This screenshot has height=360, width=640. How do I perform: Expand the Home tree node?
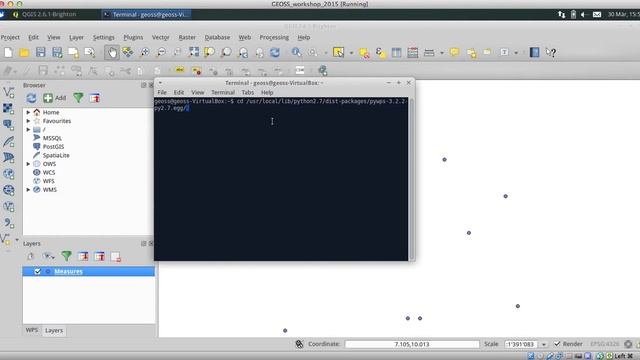28,112
